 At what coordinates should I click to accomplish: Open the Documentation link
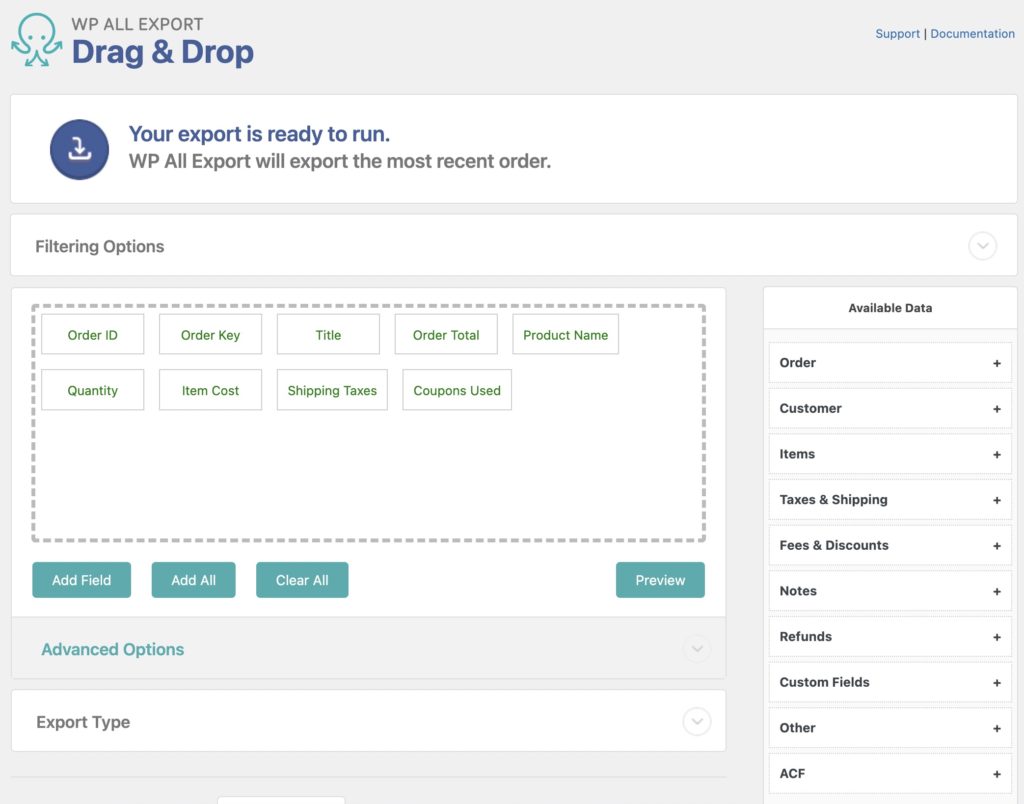coord(972,33)
